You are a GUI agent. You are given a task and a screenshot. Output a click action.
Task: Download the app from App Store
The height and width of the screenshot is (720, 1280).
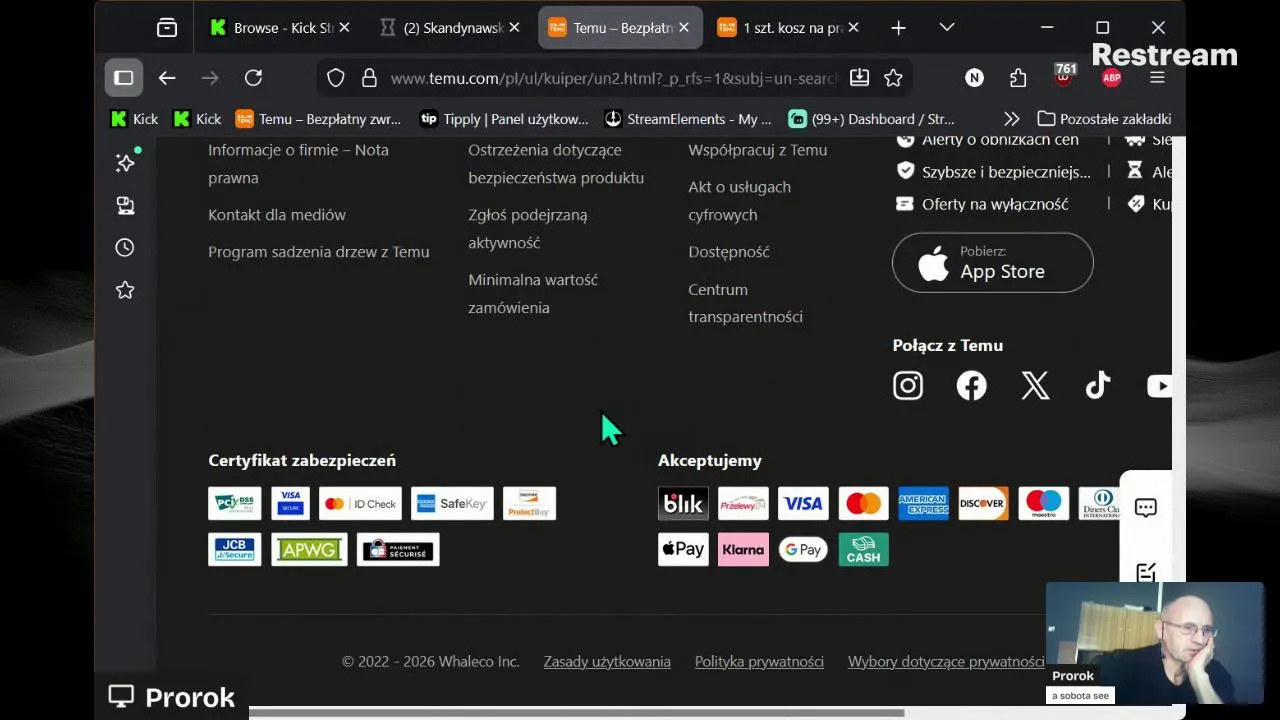(992, 263)
